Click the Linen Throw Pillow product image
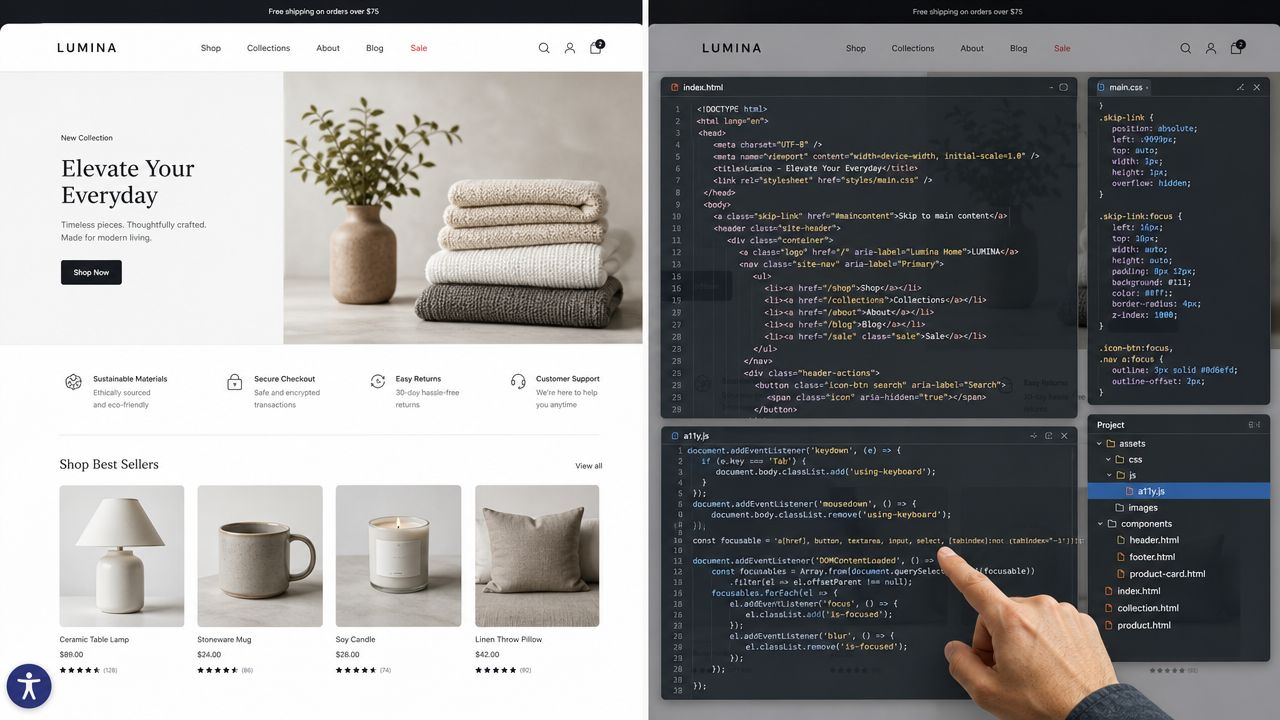 pyautogui.click(x=537, y=557)
